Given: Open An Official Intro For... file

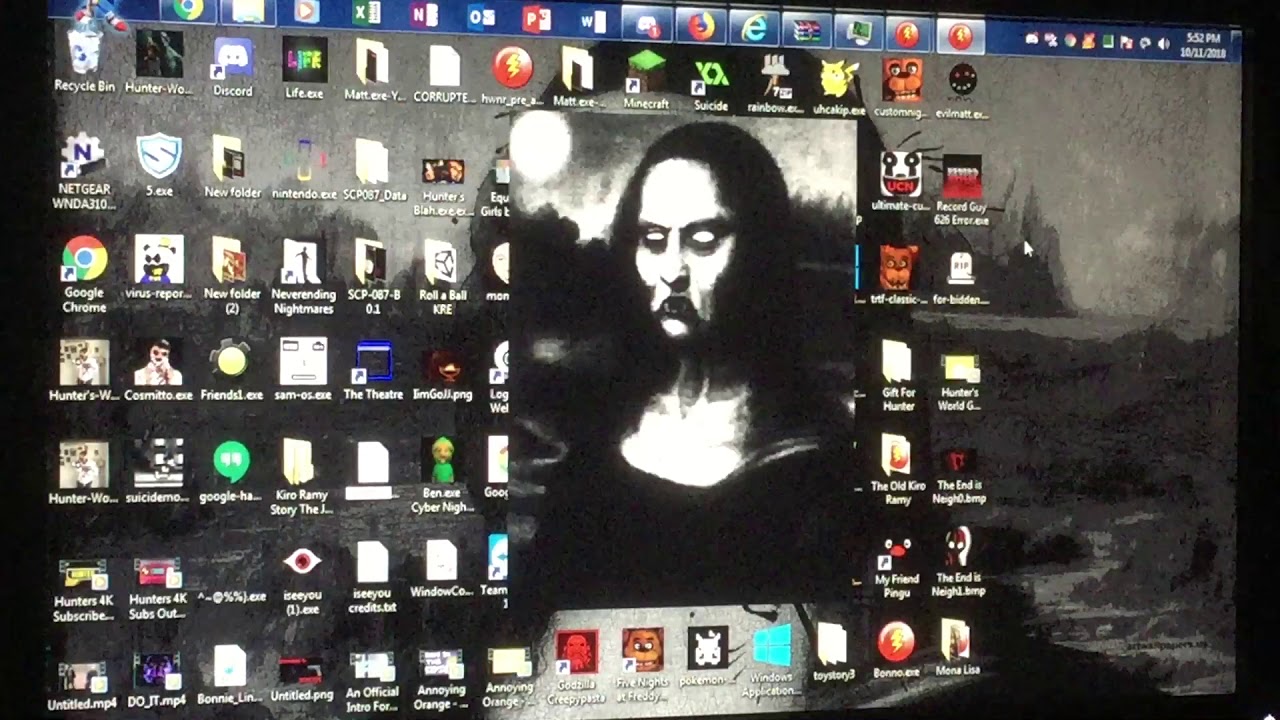Looking at the screenshot, I should pos(372,679).
